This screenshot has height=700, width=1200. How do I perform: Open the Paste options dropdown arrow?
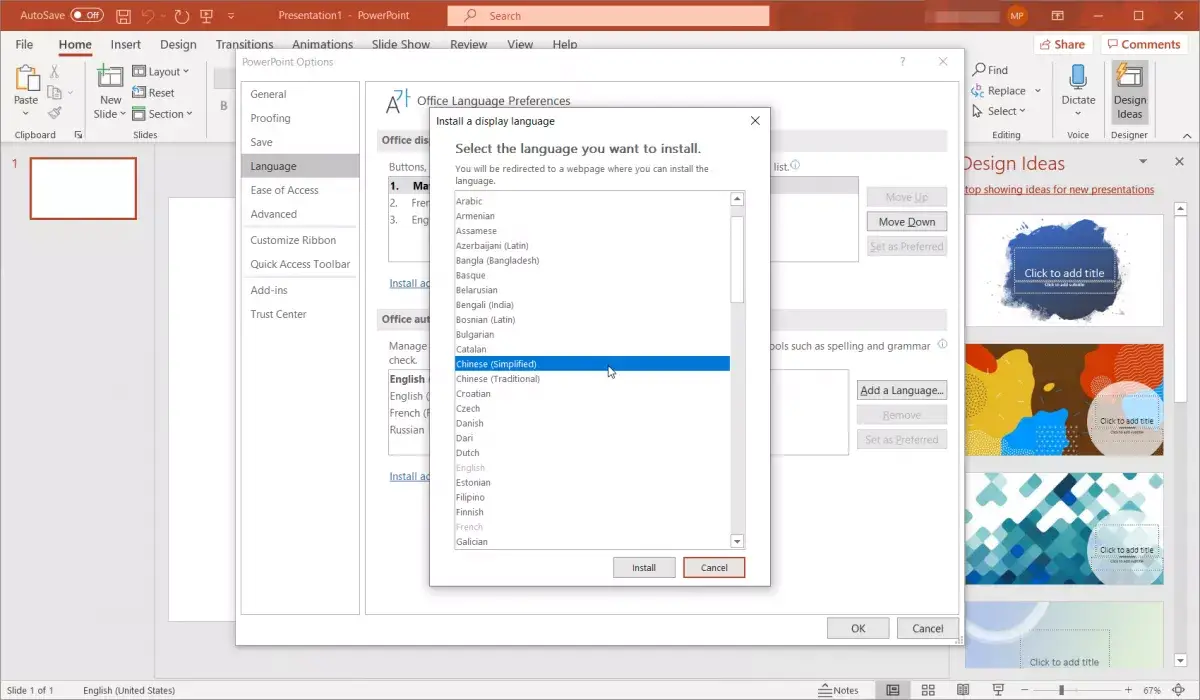(26, 114)
